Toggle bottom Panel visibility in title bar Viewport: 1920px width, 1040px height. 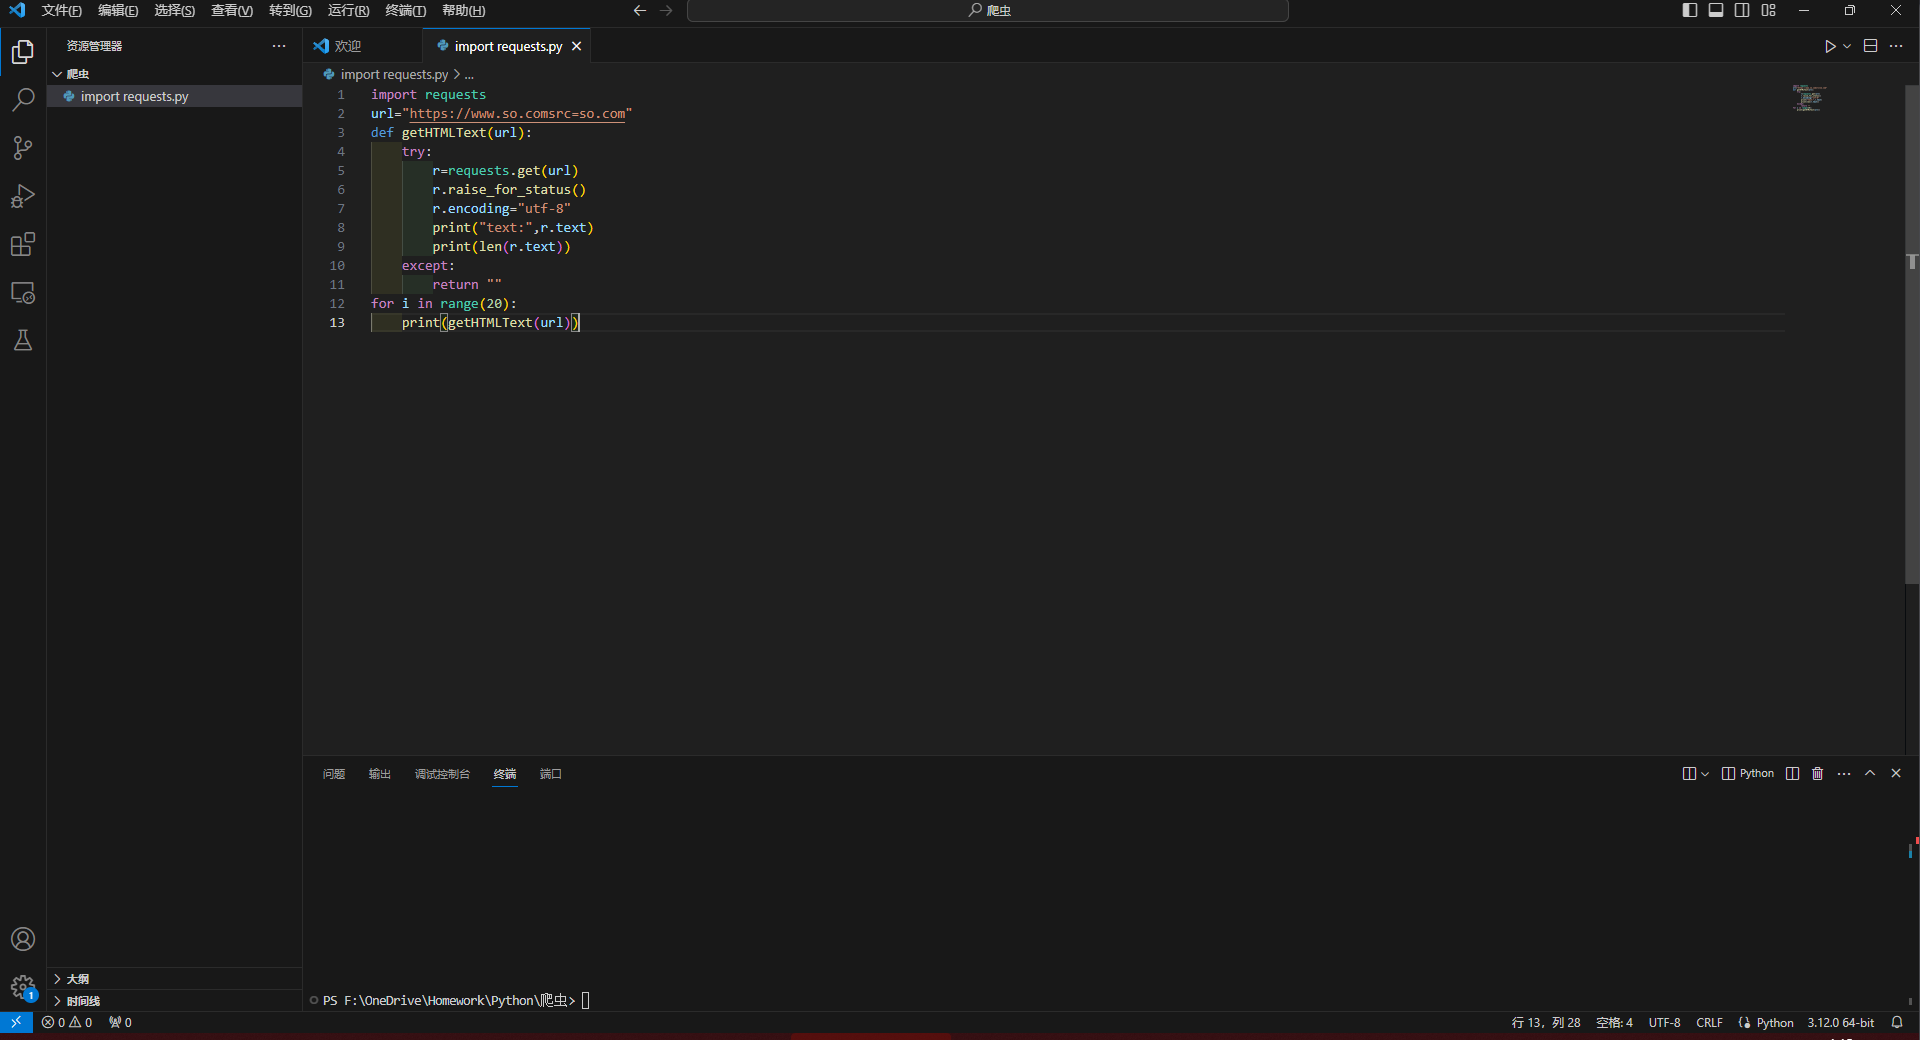[1716, 10]
